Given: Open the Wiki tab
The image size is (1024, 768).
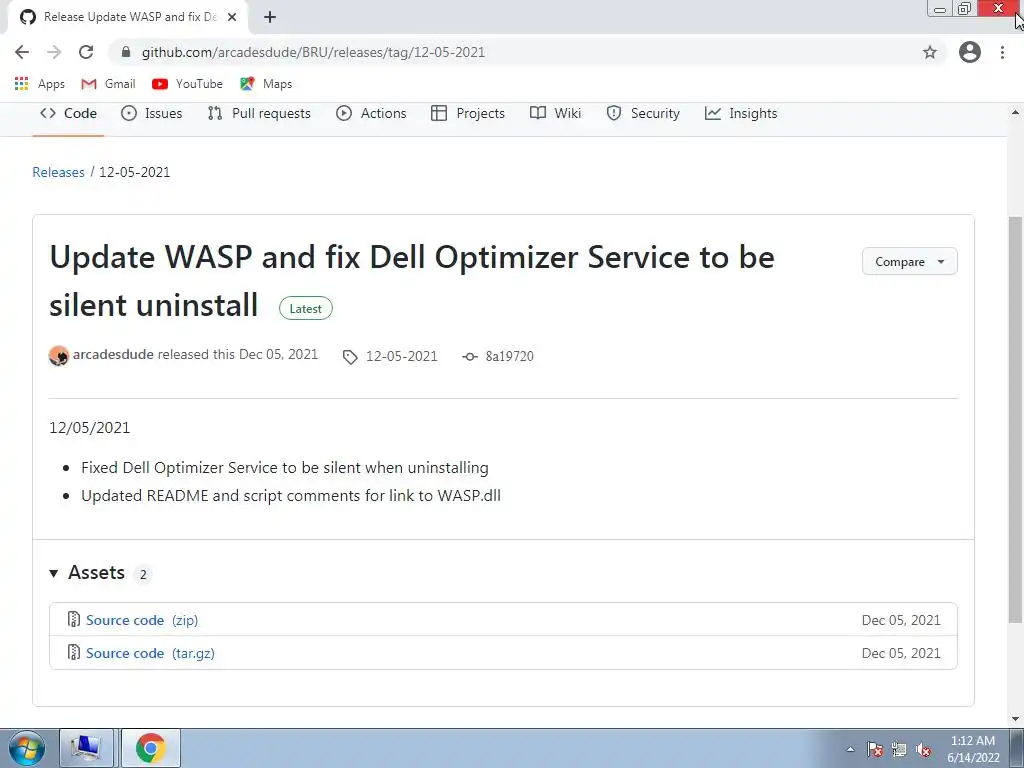Looking at the screenshot, I should pos(556,114).
